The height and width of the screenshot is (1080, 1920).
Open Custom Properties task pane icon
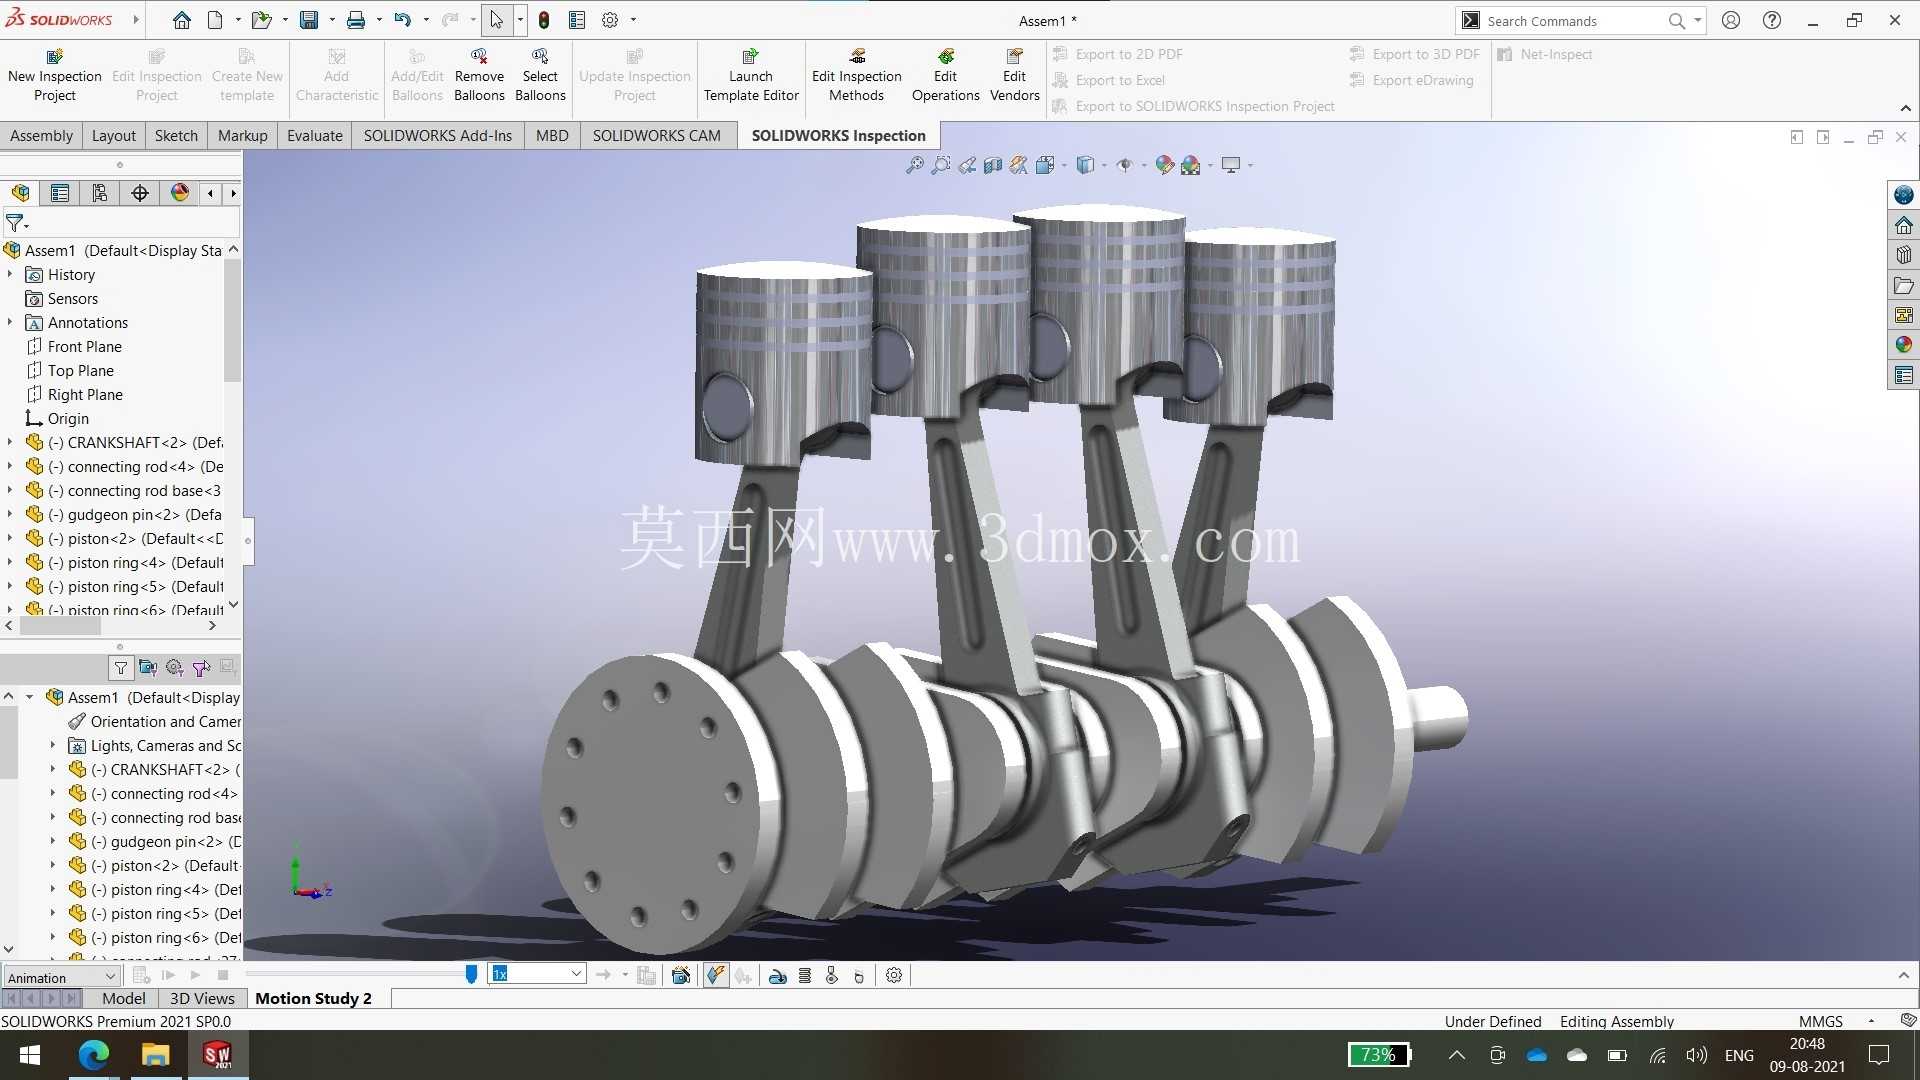pyautogui.click(x=1904, y=375)
